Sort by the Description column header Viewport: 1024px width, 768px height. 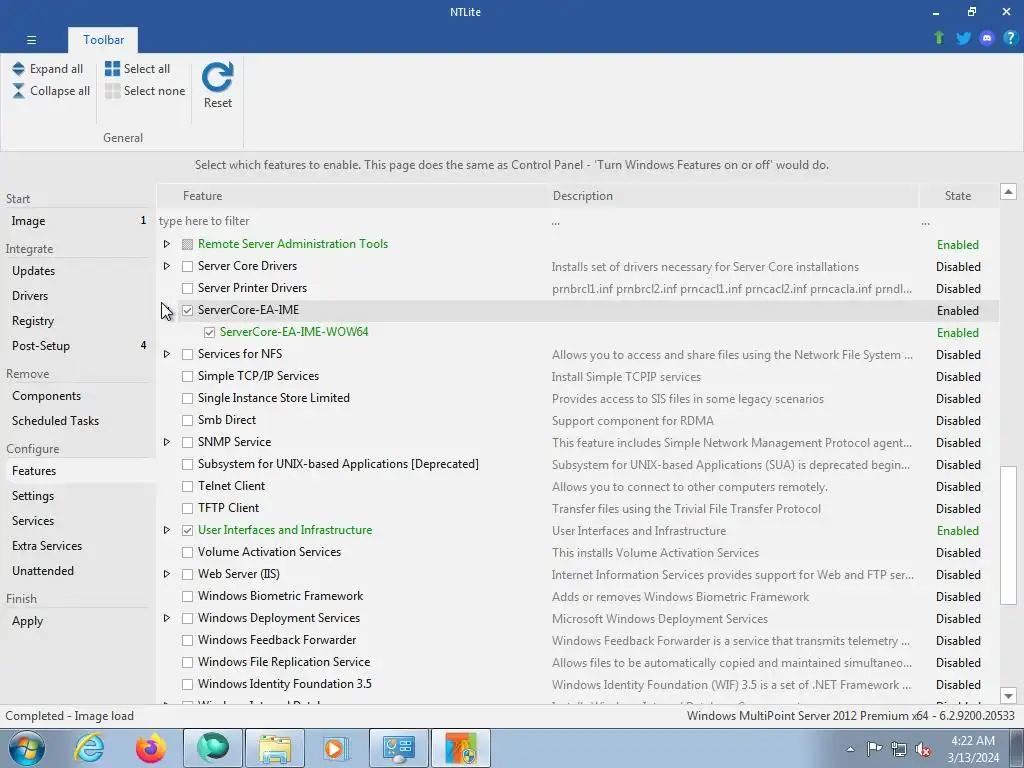(x=733, y=196)
